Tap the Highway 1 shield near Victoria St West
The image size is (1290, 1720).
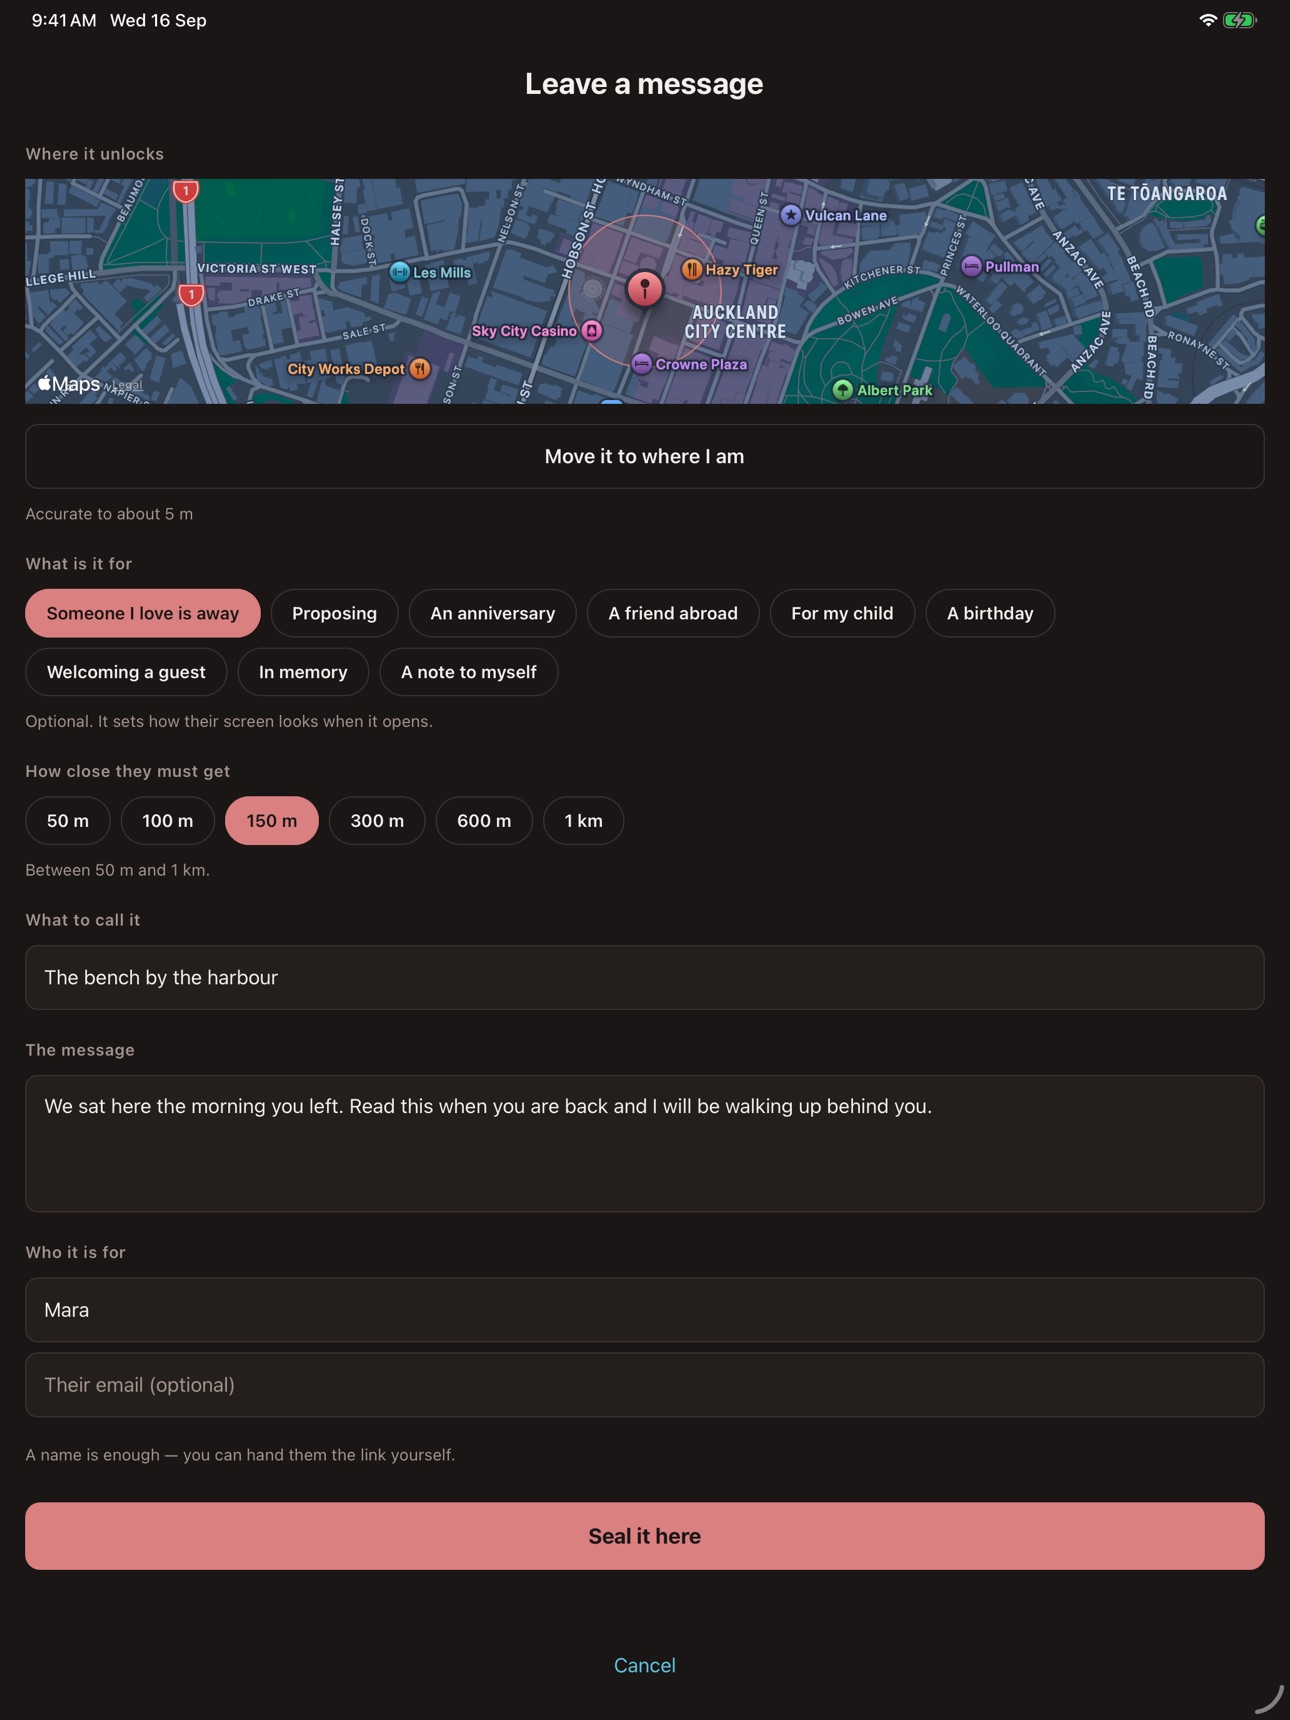click(191, 294)
